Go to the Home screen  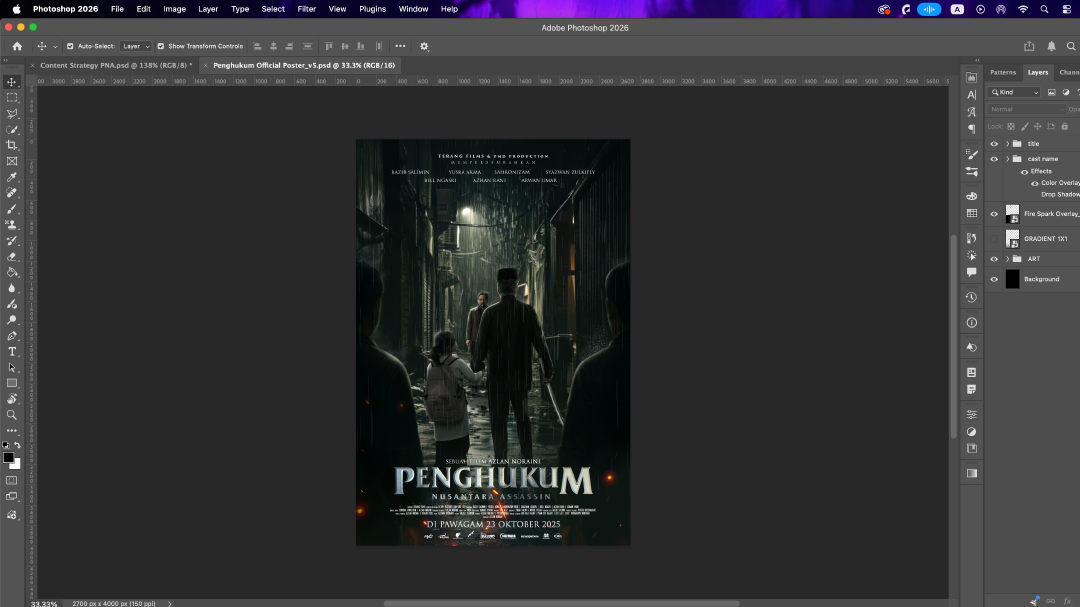point(17,46)
